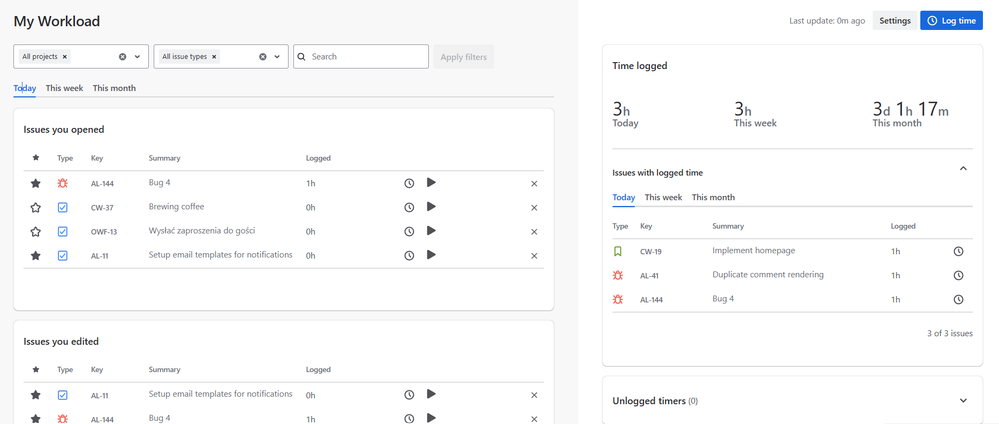Click issue key CW-19
Screen dimensions: 999x424
[650, 252]
